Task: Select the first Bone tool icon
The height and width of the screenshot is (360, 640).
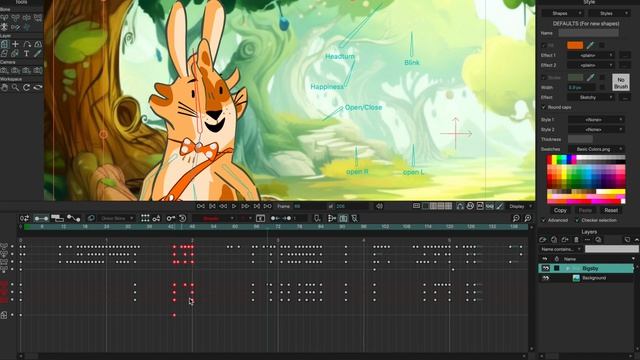Action: (4, 18)
